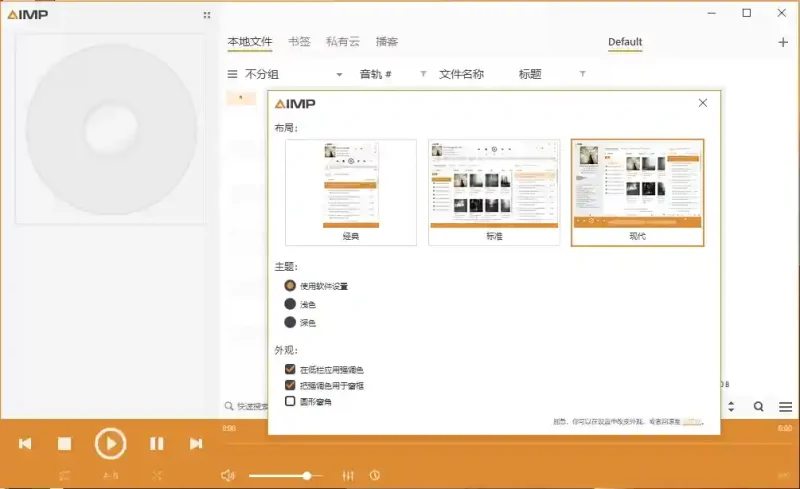Uncheck 把强调色用于窗框 checkbox
The height and width of the screenshot is (489, 800).
(x=290, y=385)
